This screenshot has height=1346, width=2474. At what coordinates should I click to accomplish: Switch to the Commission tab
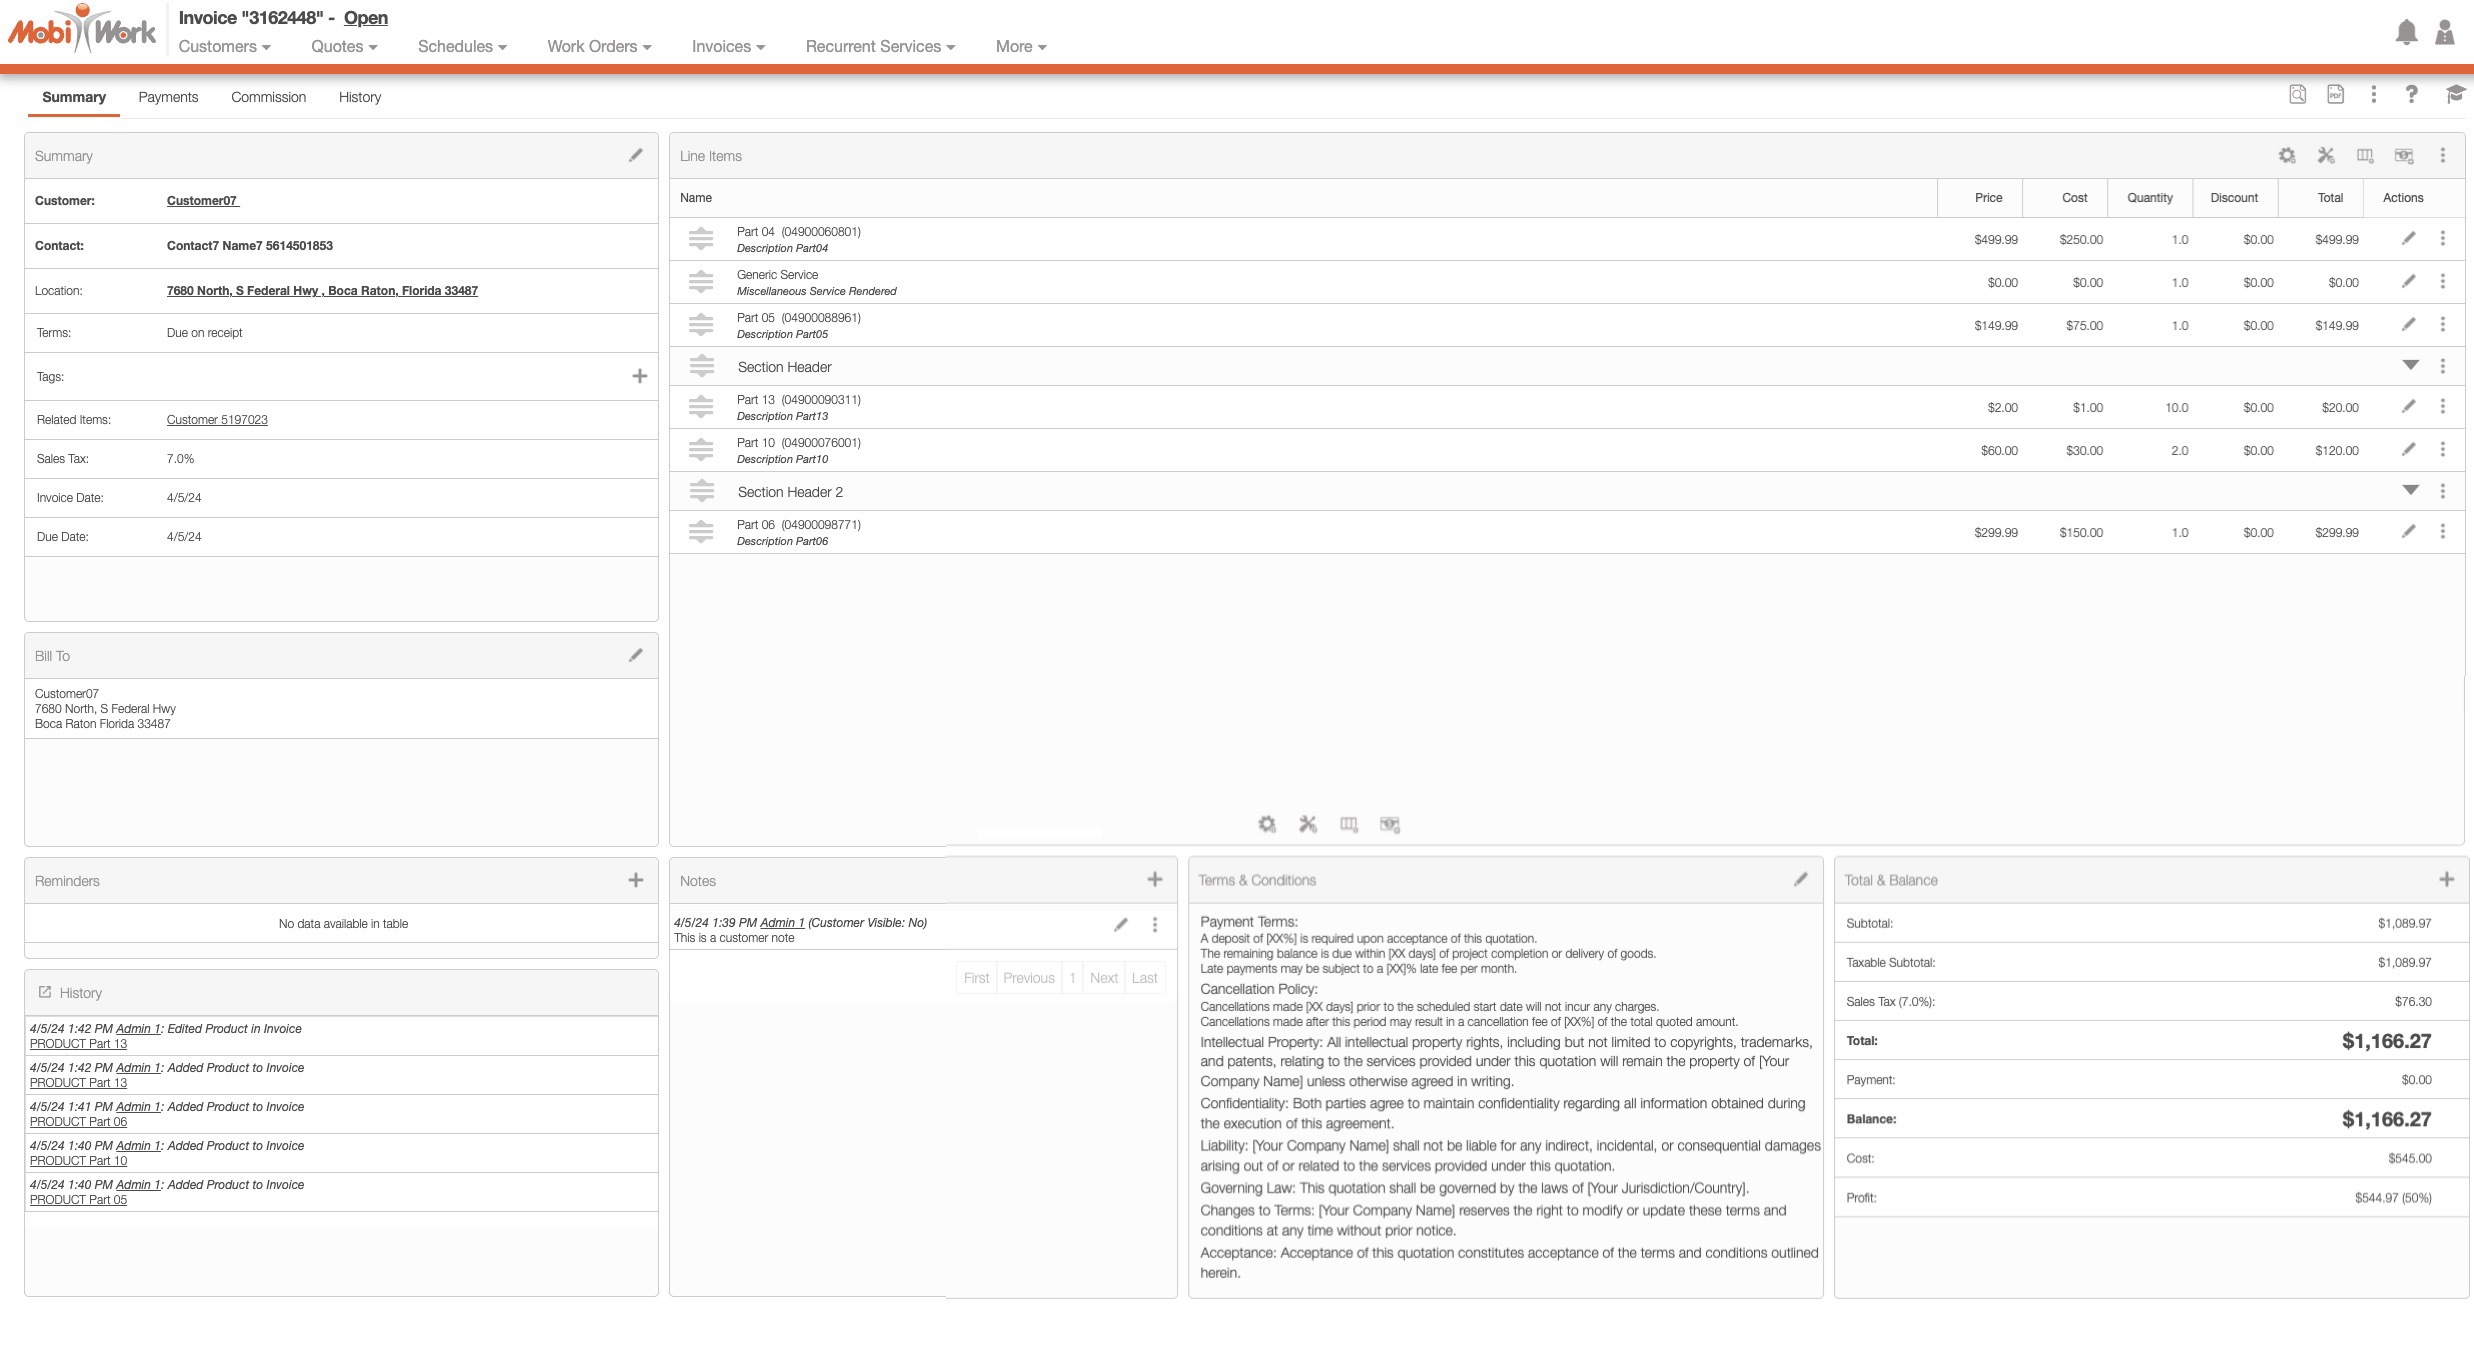(268, 97)
